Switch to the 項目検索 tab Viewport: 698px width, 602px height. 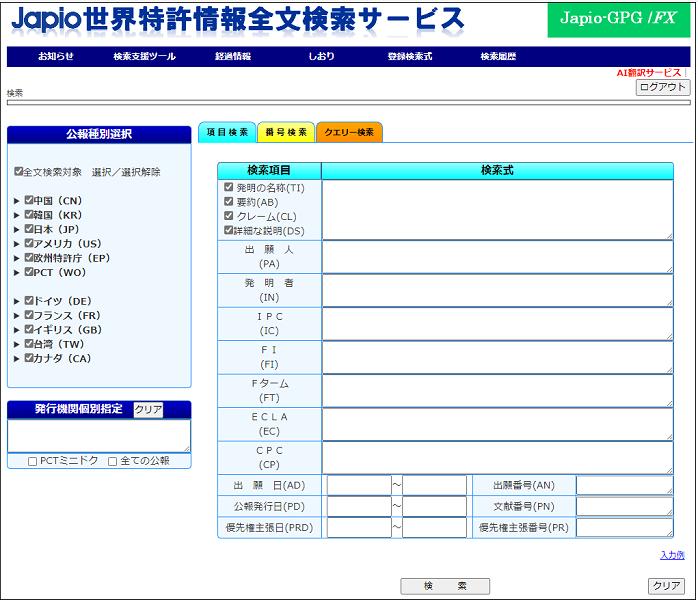pyautogui.click(x=227, y=132)
